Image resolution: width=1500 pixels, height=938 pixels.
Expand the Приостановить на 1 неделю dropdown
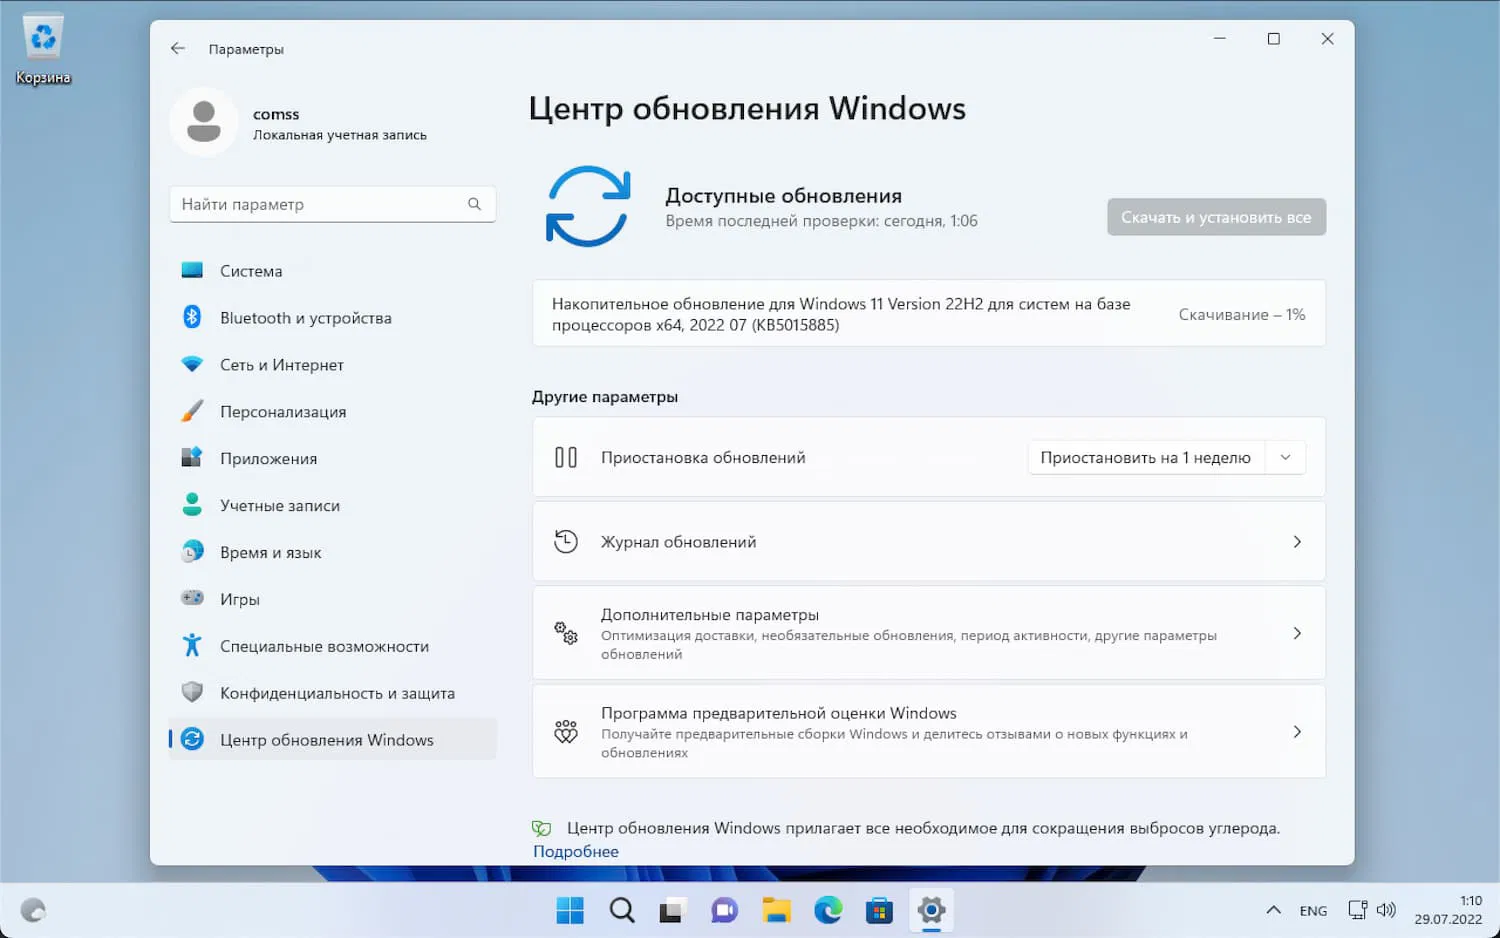click(x=1285, y=457)
